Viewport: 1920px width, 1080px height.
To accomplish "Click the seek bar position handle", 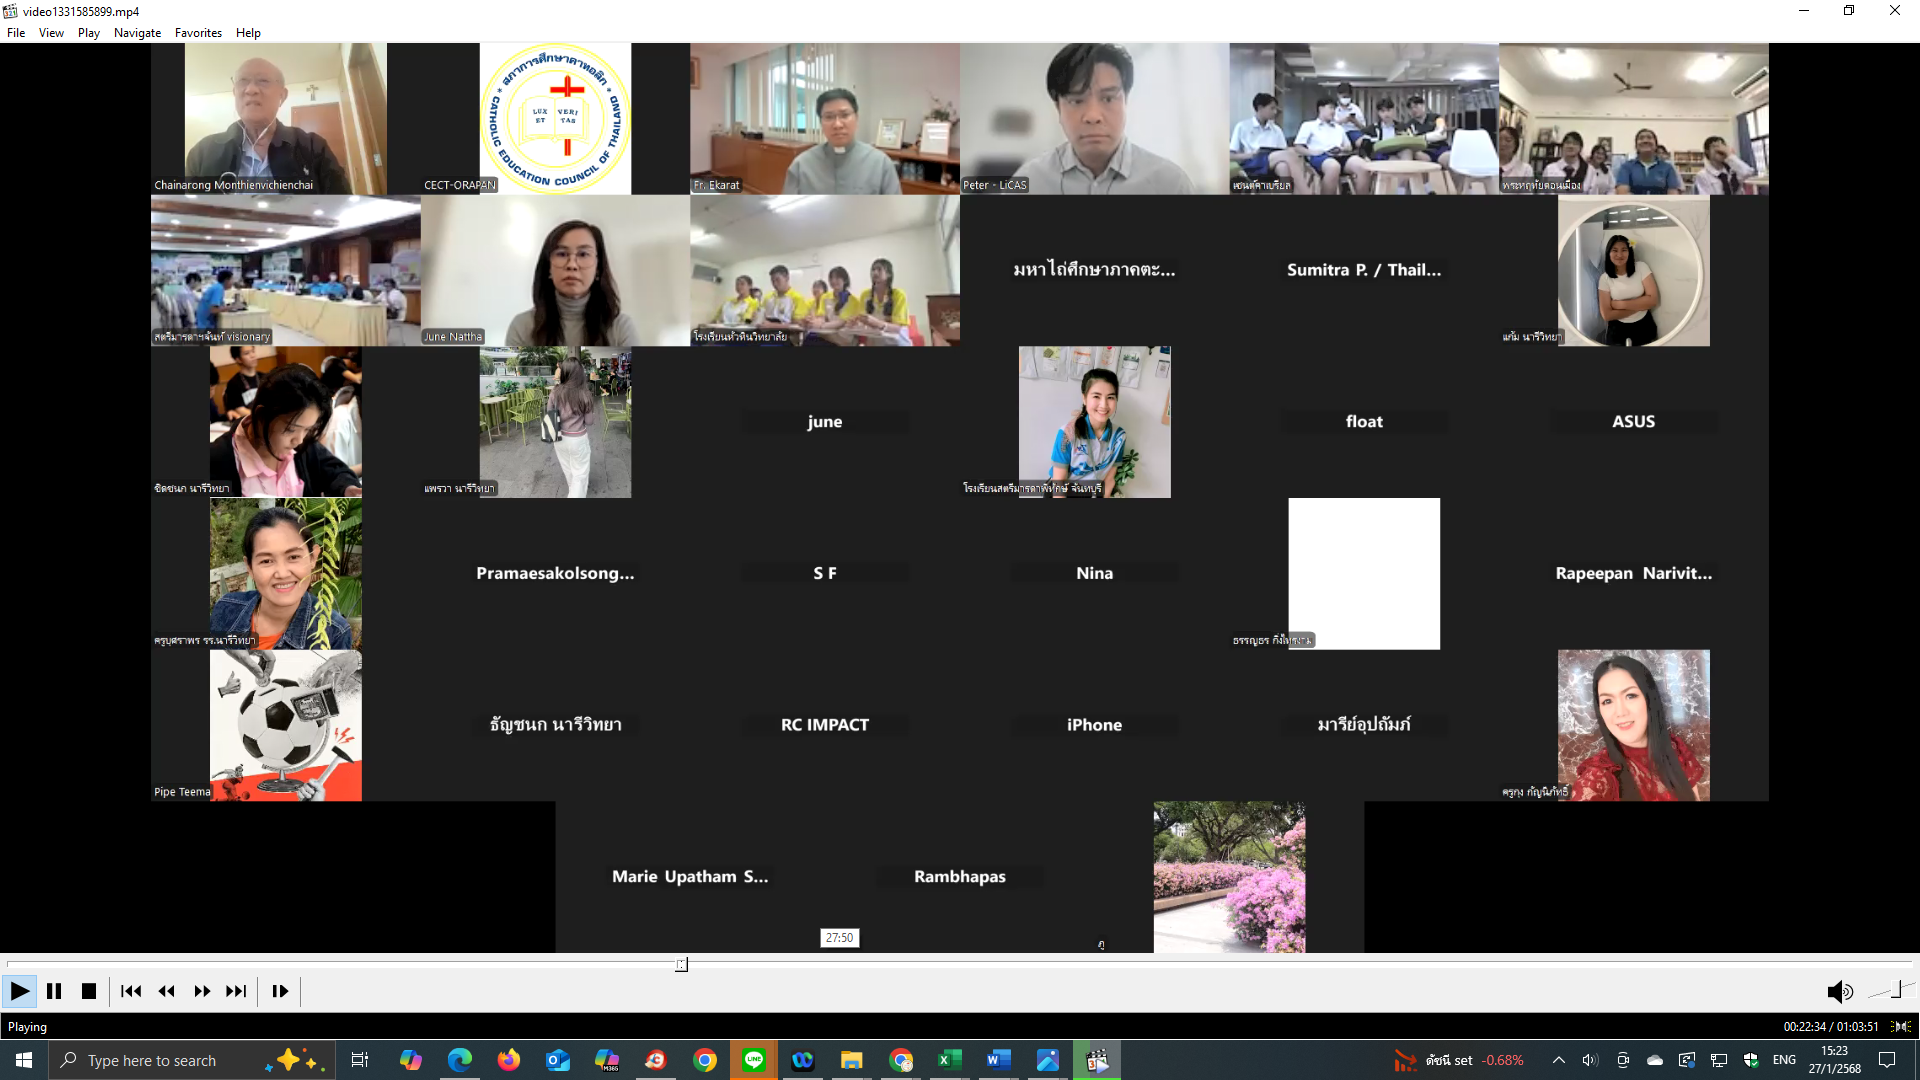I will pyautogui.click(x=681, y=964).
